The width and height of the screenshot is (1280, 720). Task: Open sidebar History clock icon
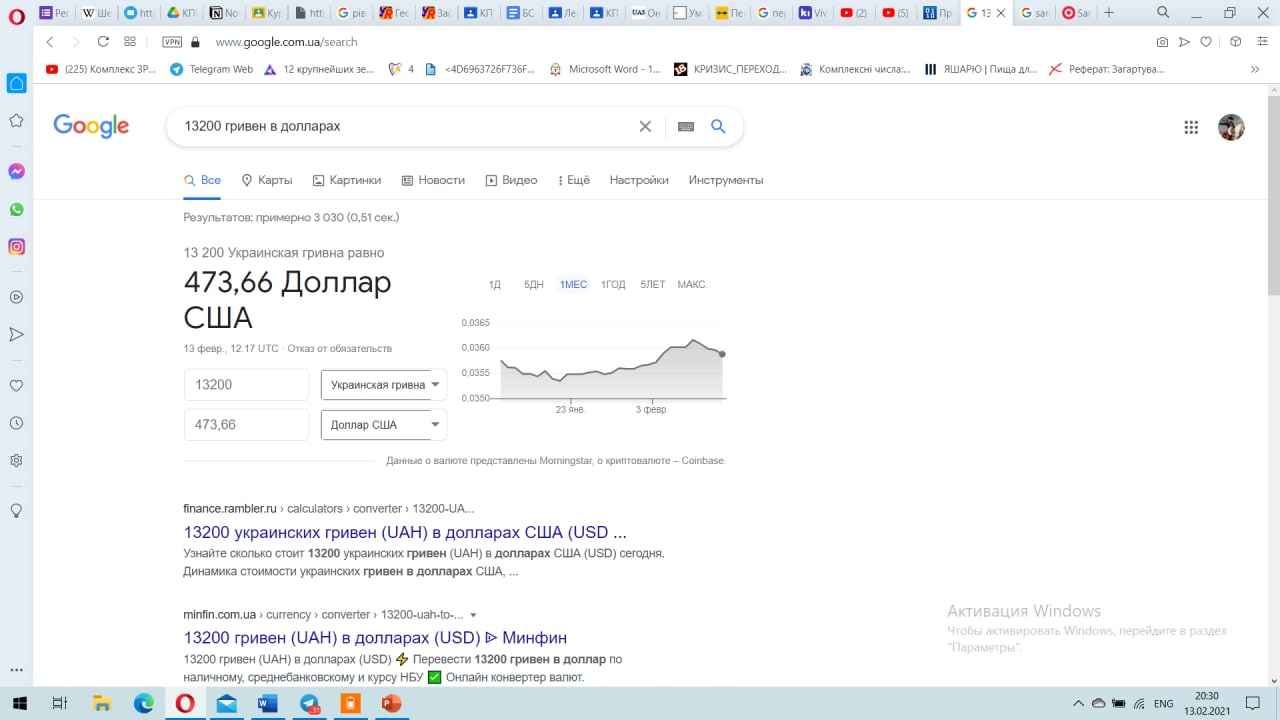[x=16, y=423]
